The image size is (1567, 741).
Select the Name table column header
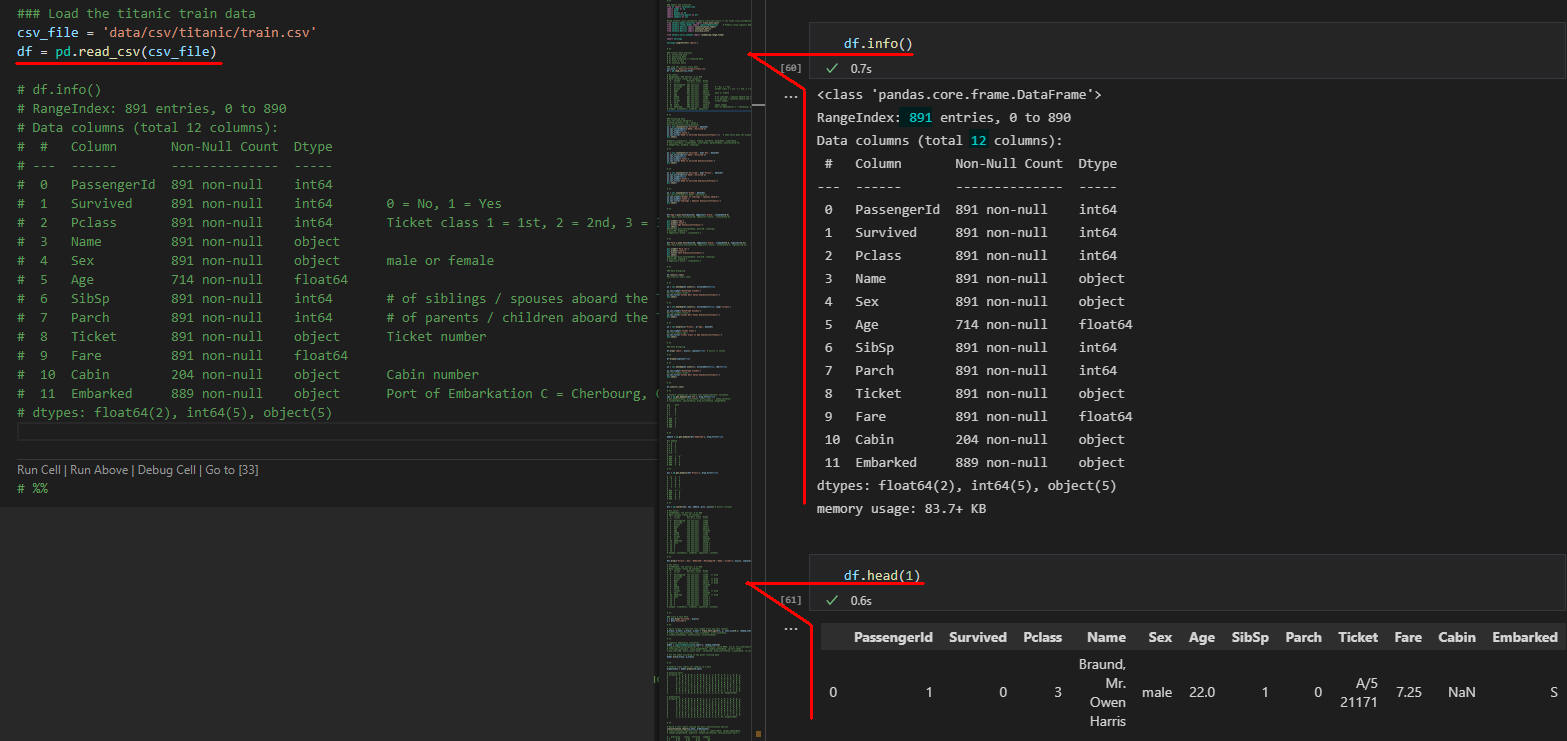click(1106, 637)
